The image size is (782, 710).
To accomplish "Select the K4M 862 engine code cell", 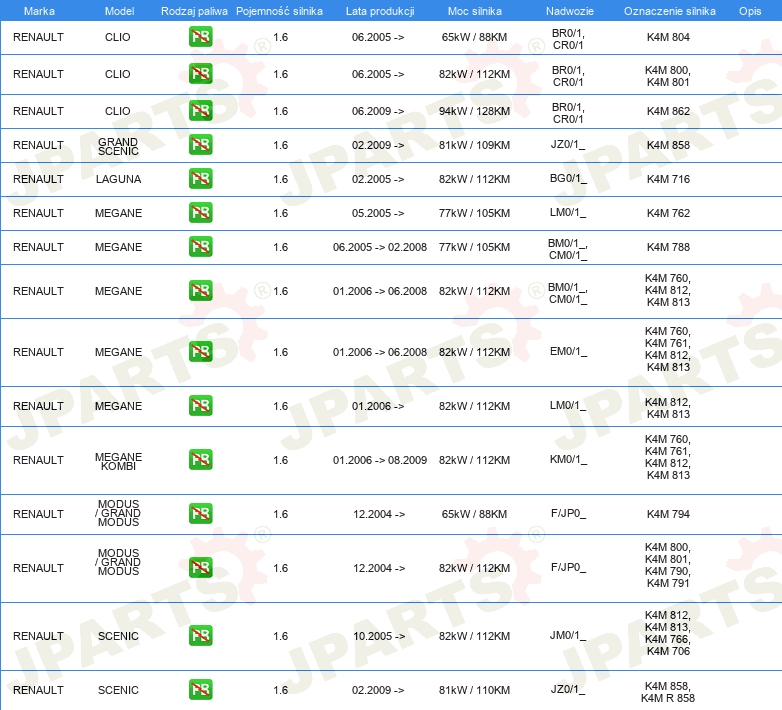I will [x=668, y=111].
